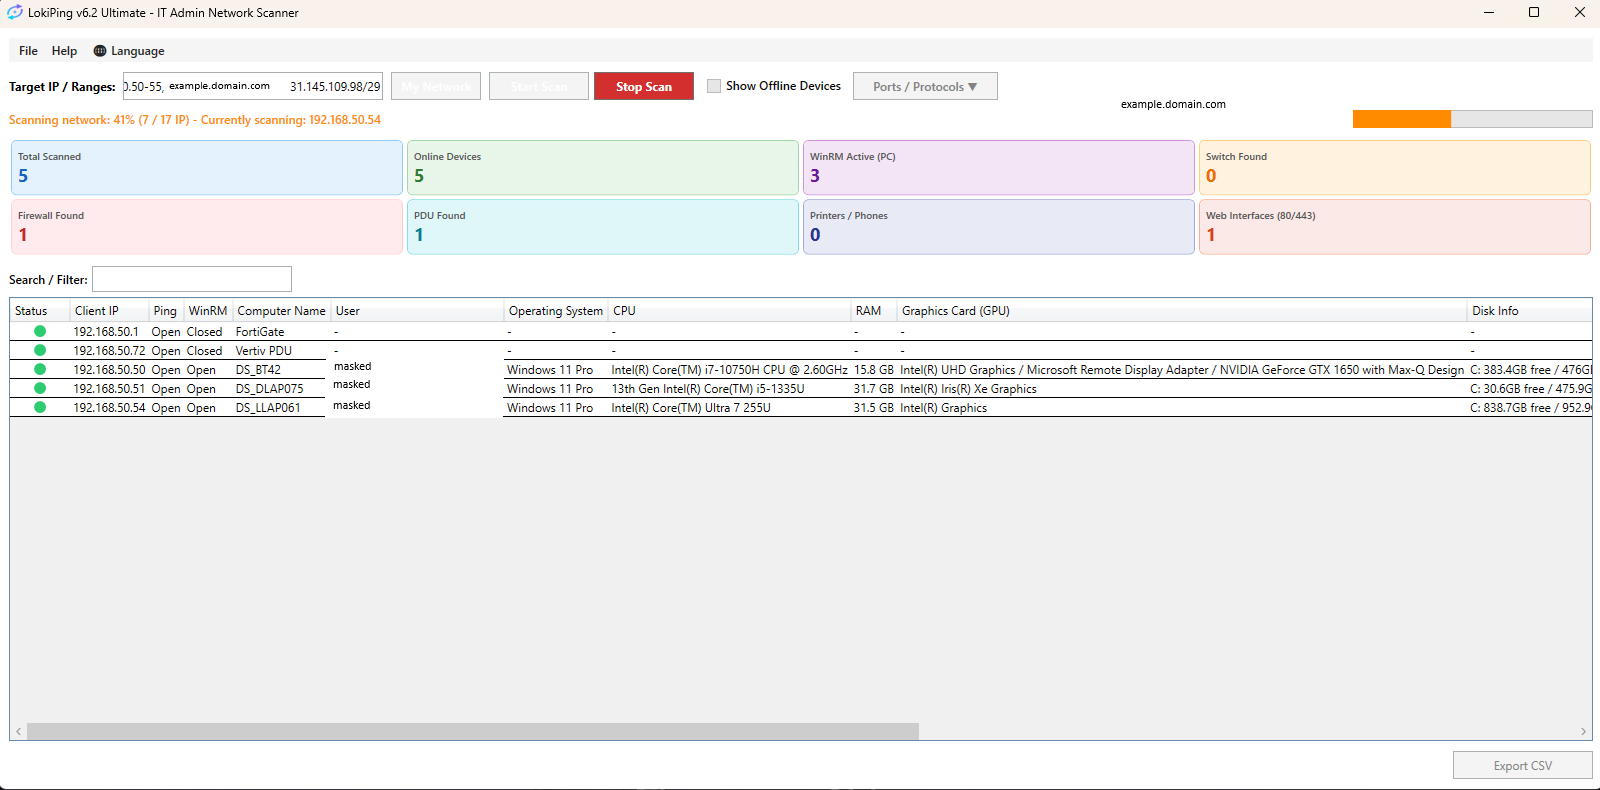Select the Web Interfaces (80/443) card
This screenshot has width=1600, height=790.
click(x=1395, y=227)
